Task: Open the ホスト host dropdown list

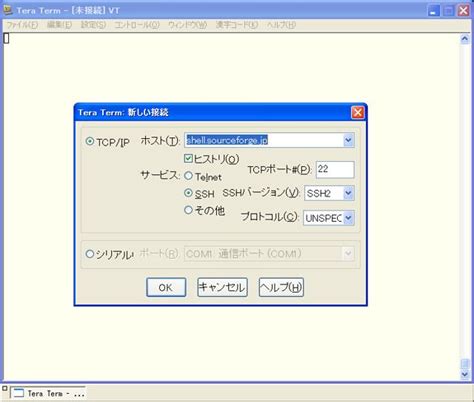Action: [348, 140]
